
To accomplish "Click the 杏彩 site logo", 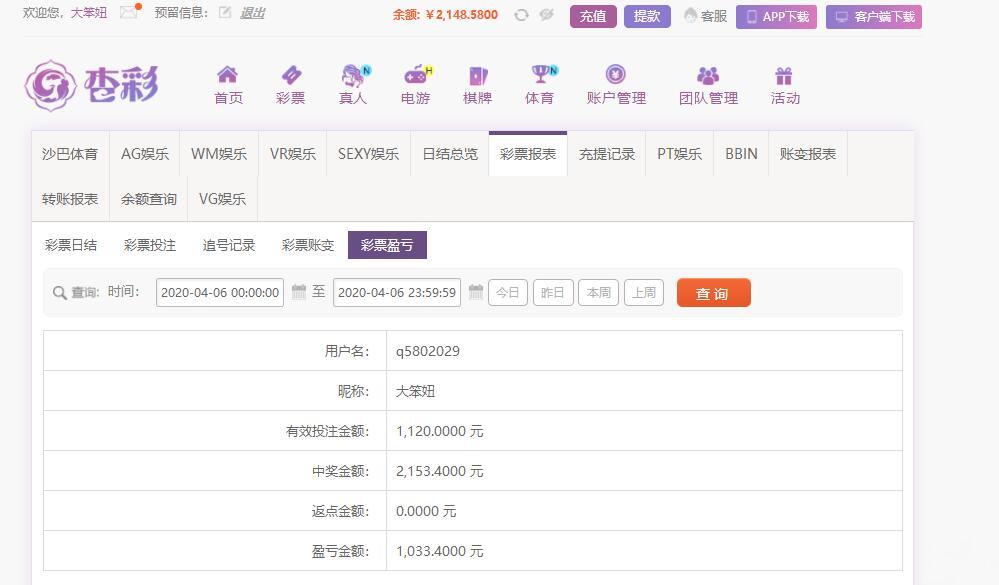I will [91, 85].
